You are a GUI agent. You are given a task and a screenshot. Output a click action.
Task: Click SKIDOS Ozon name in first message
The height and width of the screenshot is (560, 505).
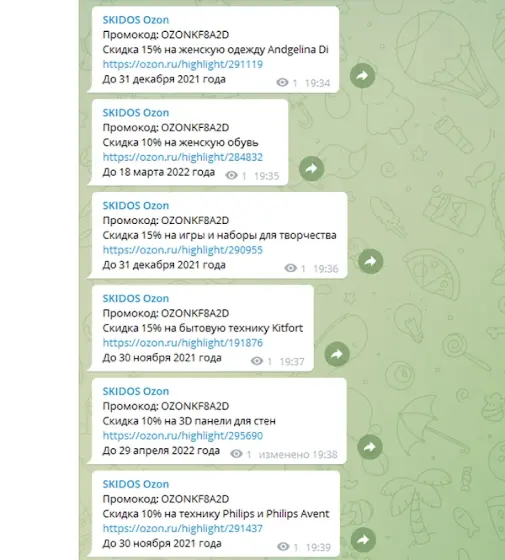coord(136,20)
